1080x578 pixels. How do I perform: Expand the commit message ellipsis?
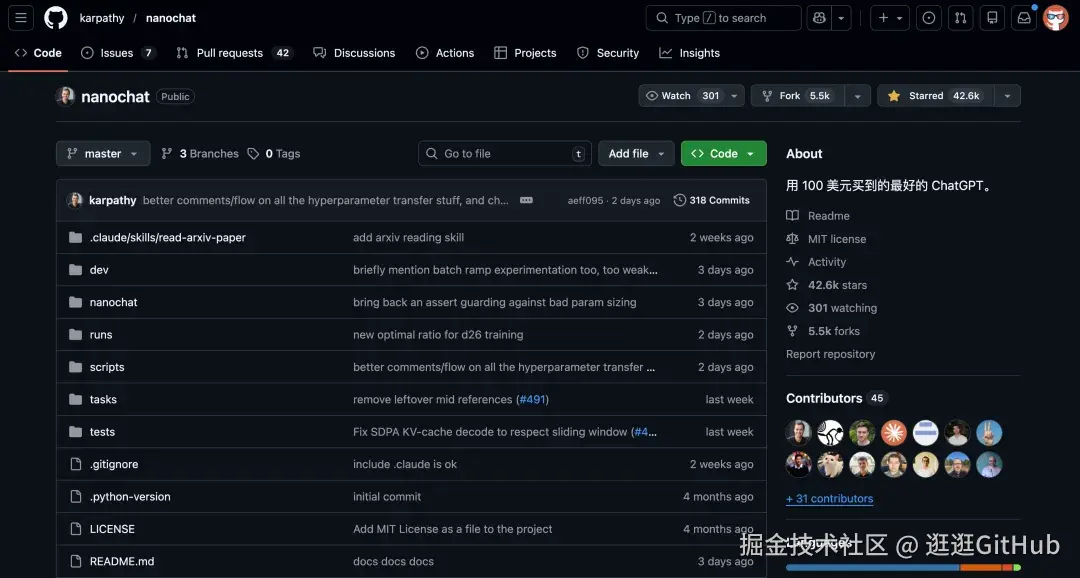[526, 200]
